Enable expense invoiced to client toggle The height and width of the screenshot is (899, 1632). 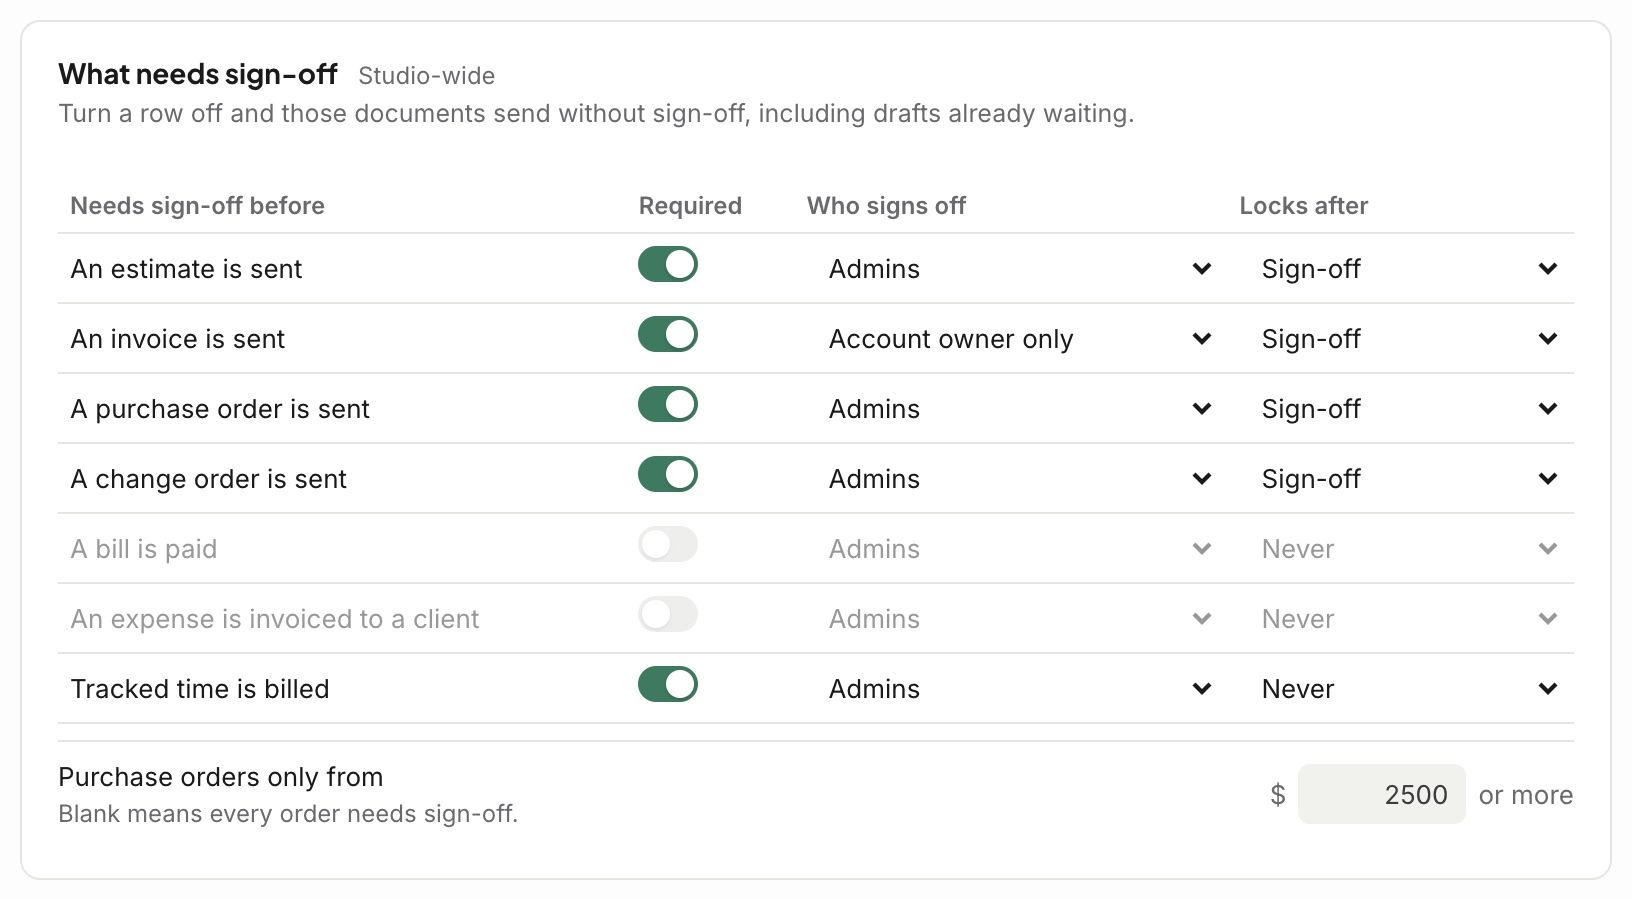point(668,615)
